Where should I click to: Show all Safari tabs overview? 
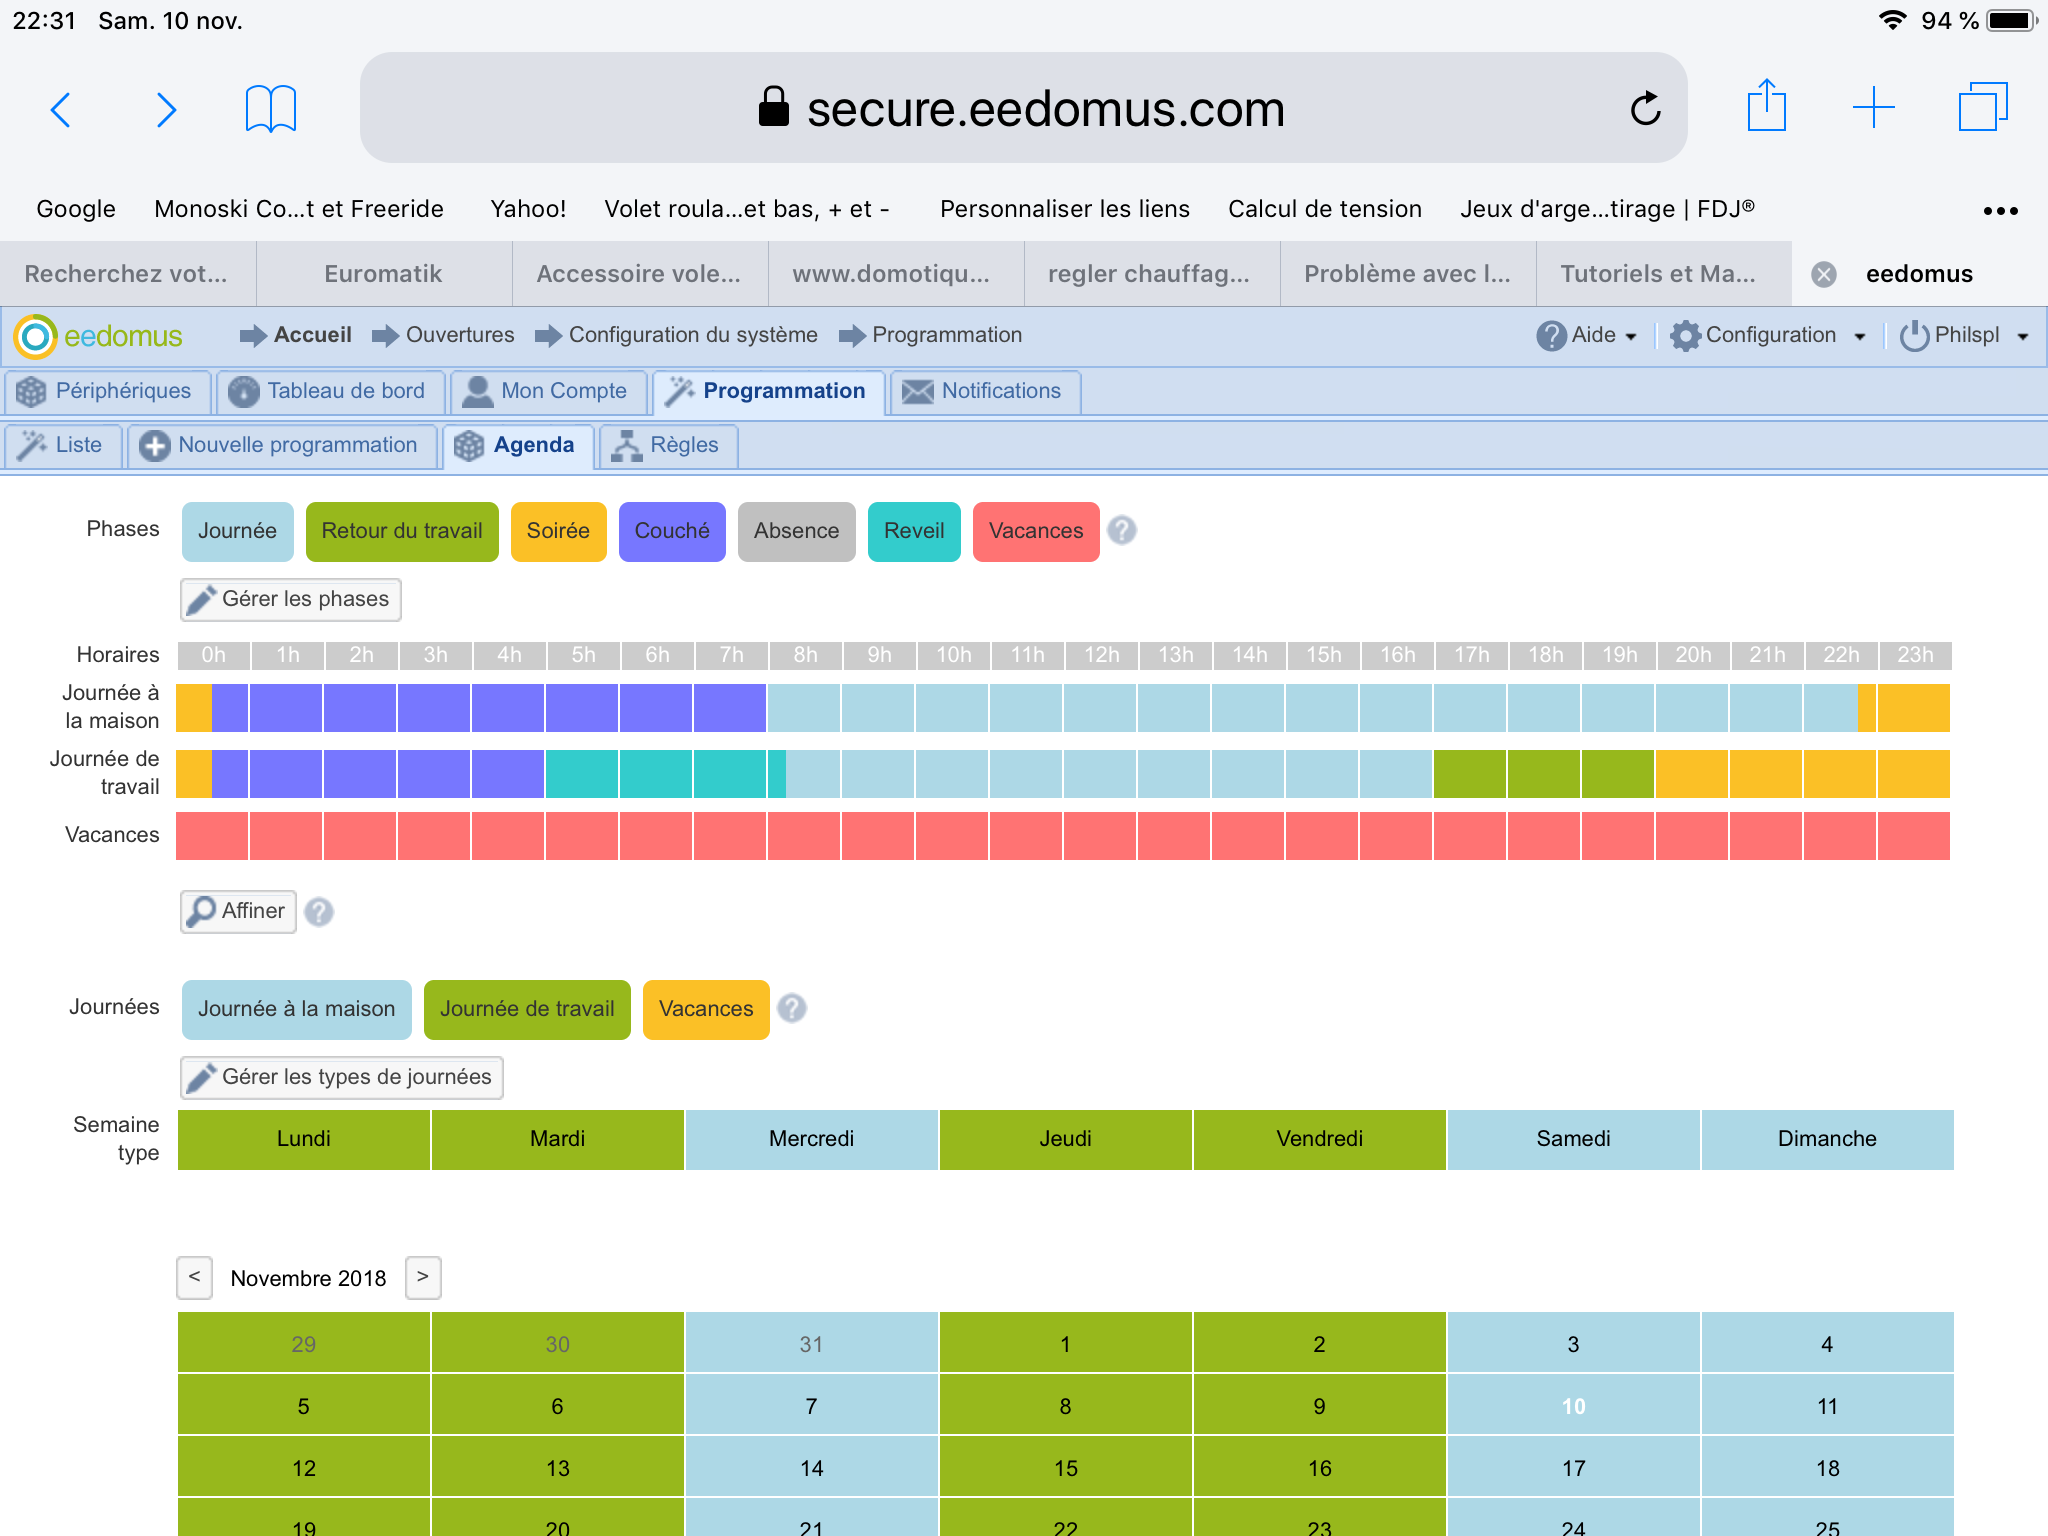1983,106
